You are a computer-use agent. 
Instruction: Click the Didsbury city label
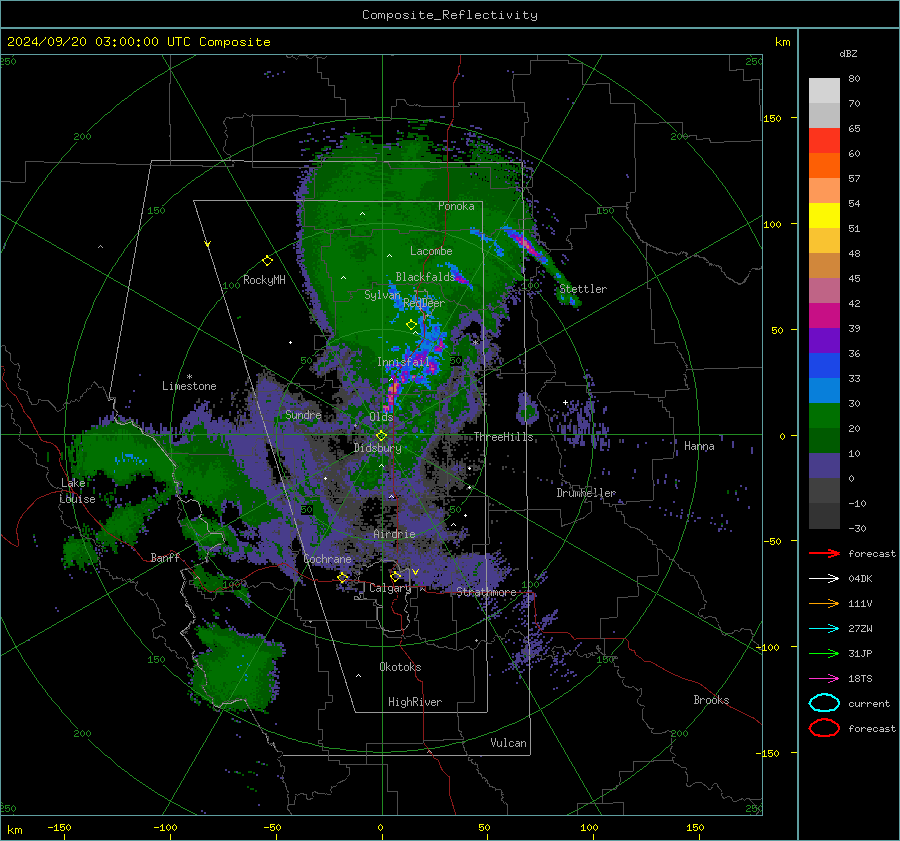(x=378, y=448)
